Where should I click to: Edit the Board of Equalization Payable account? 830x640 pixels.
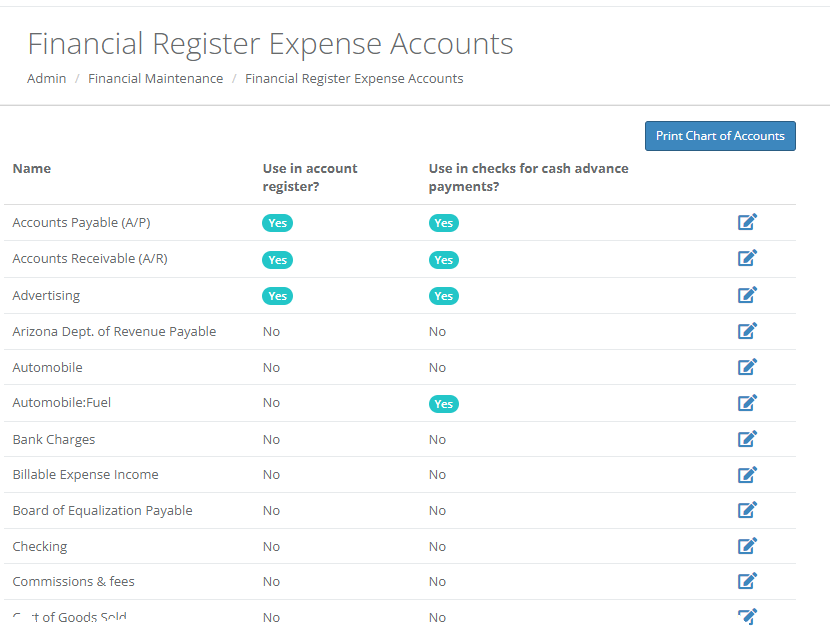coord(747,509)
